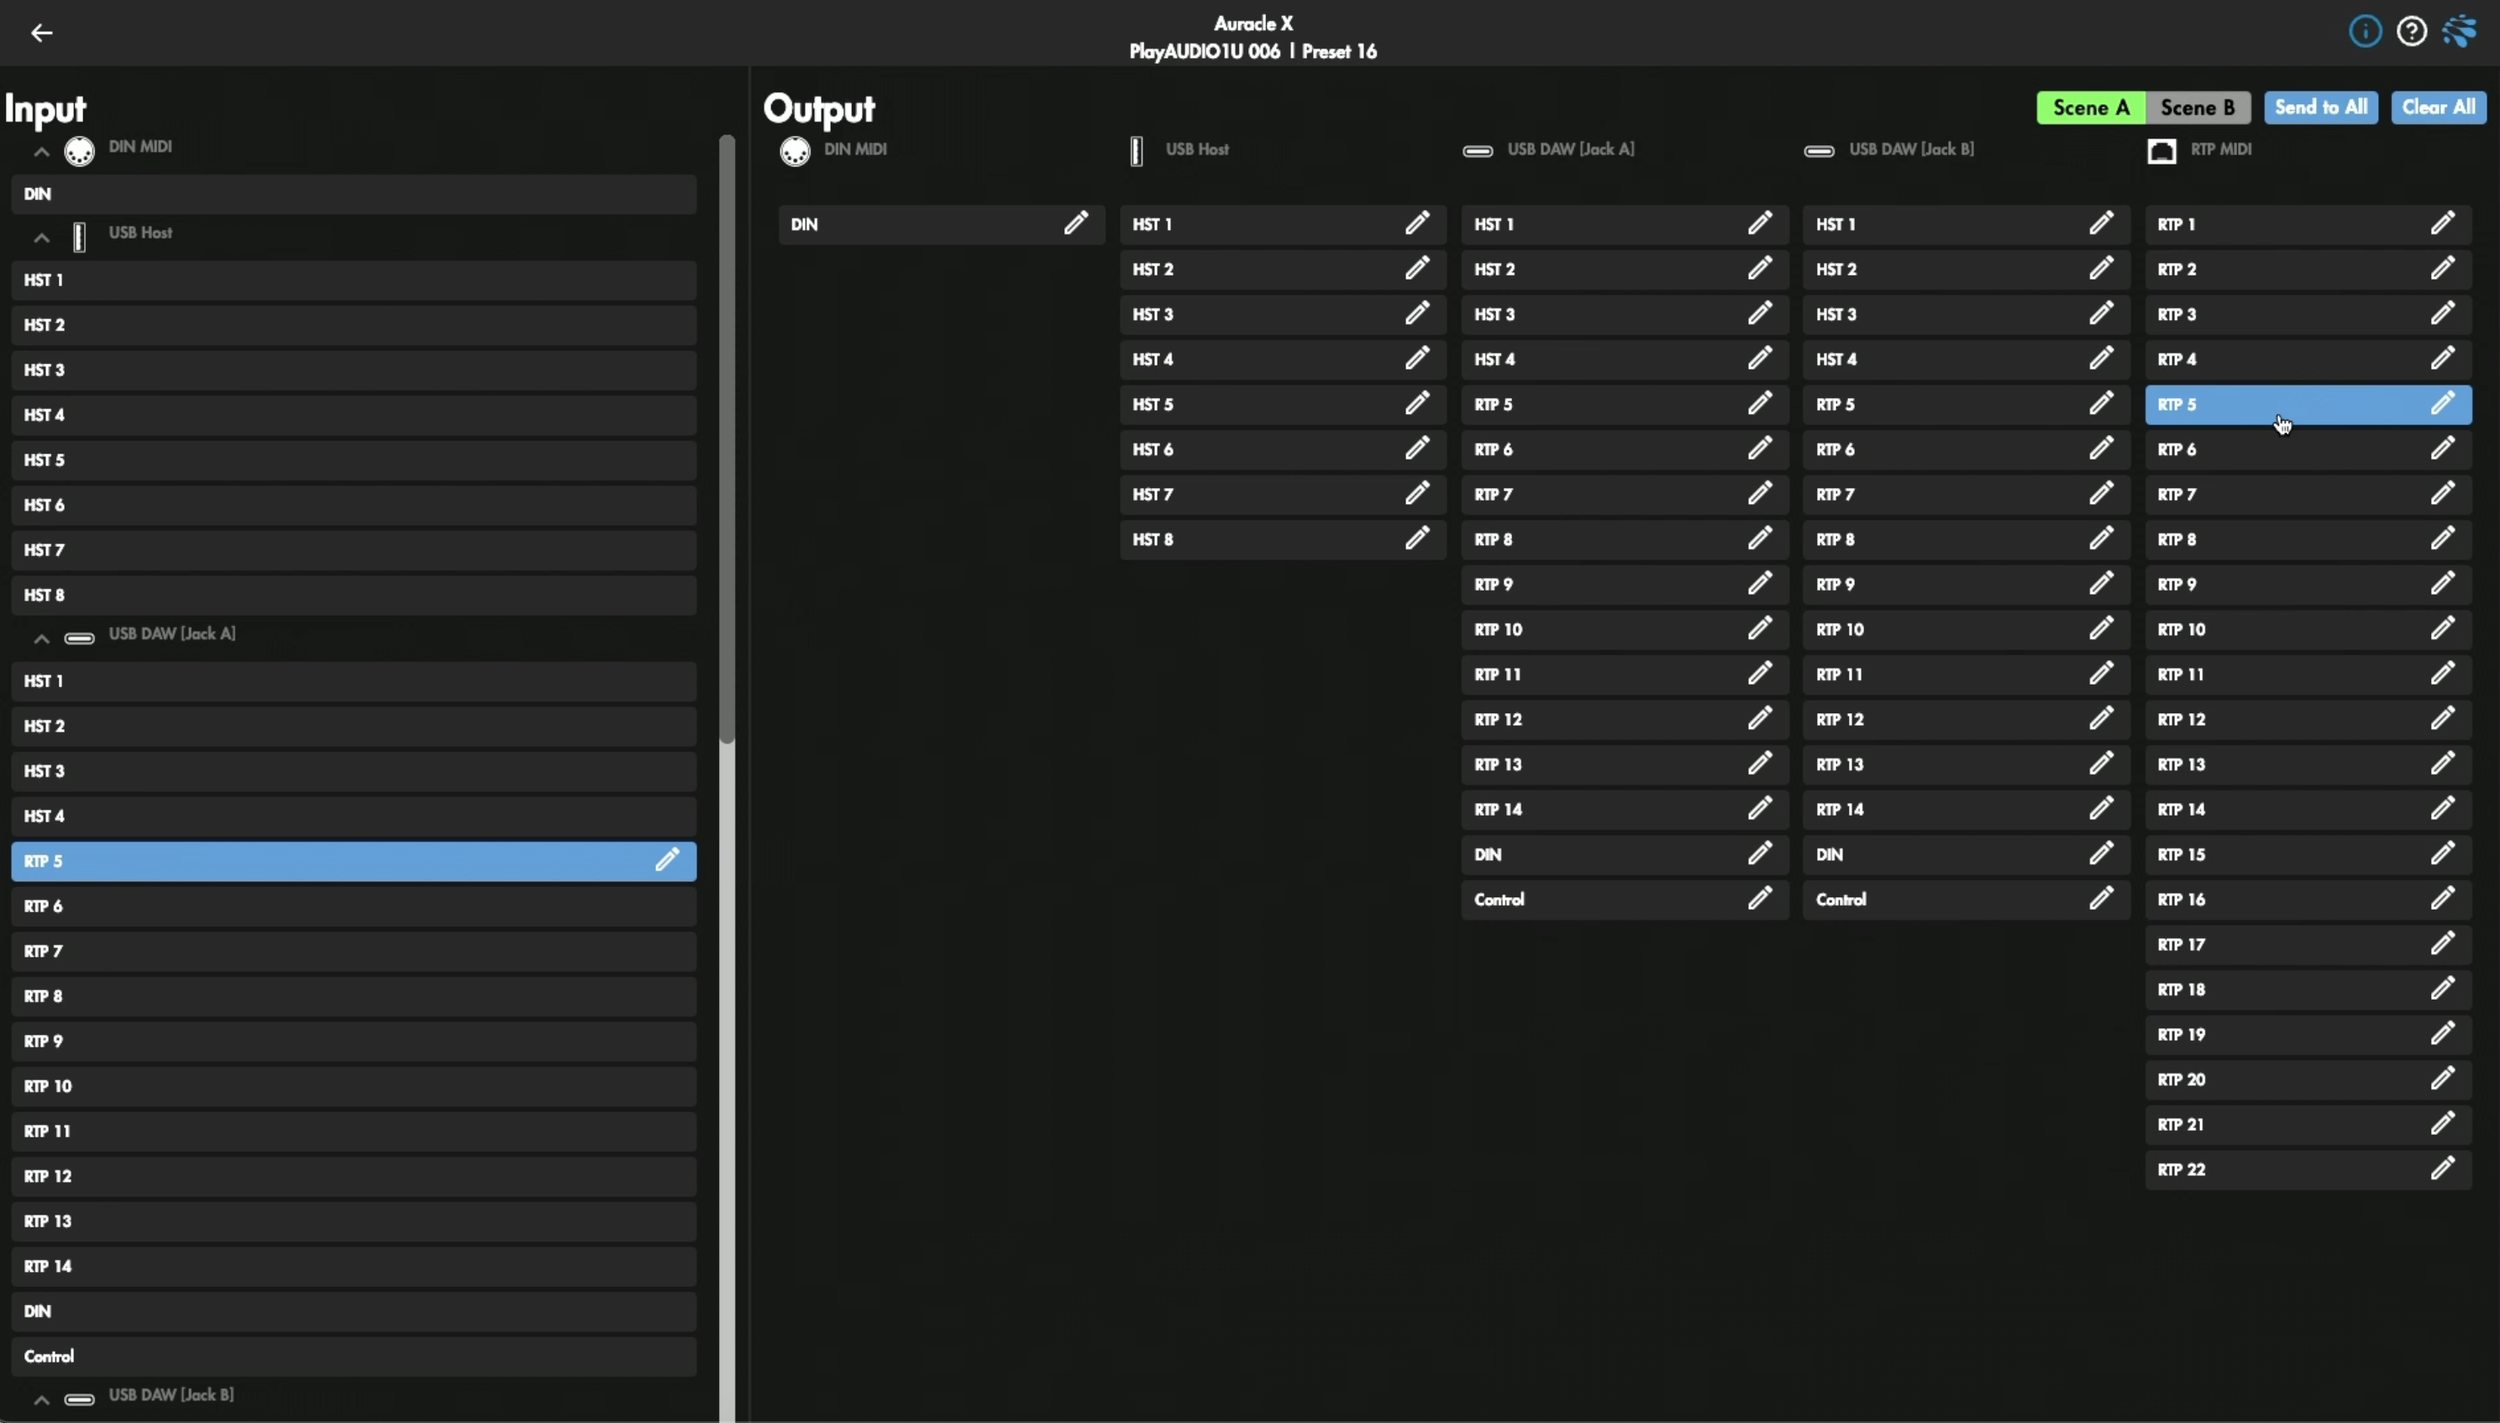Open the help question mark icon

[2411, 32]
